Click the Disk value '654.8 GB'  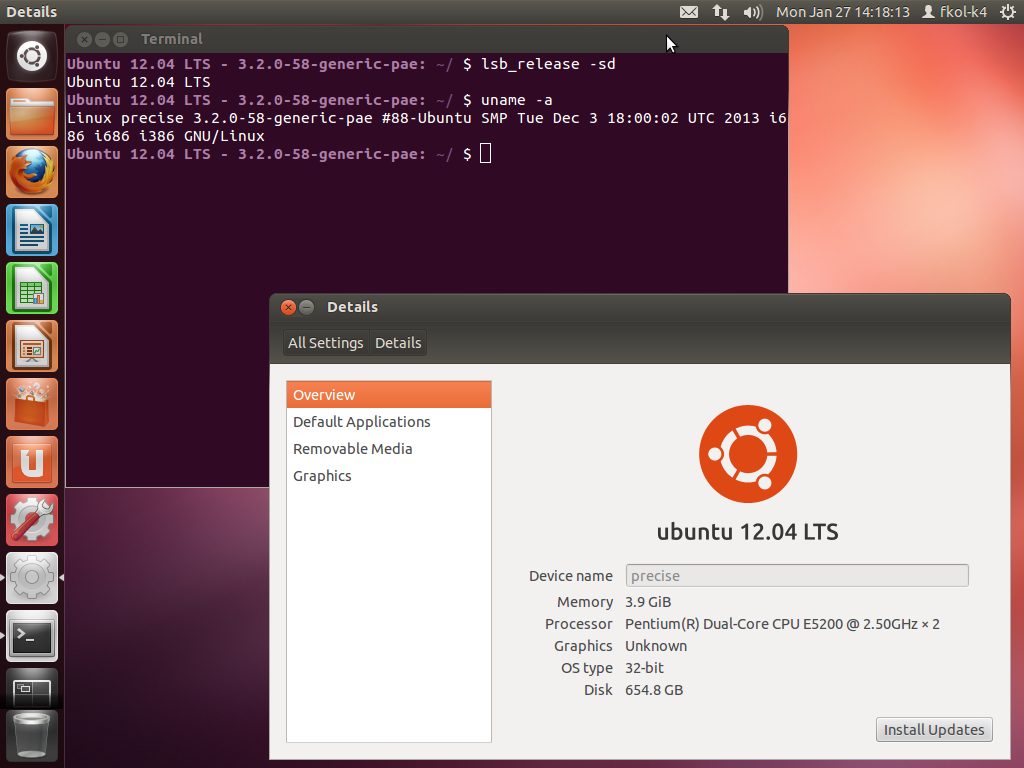[x=654, y=690]
